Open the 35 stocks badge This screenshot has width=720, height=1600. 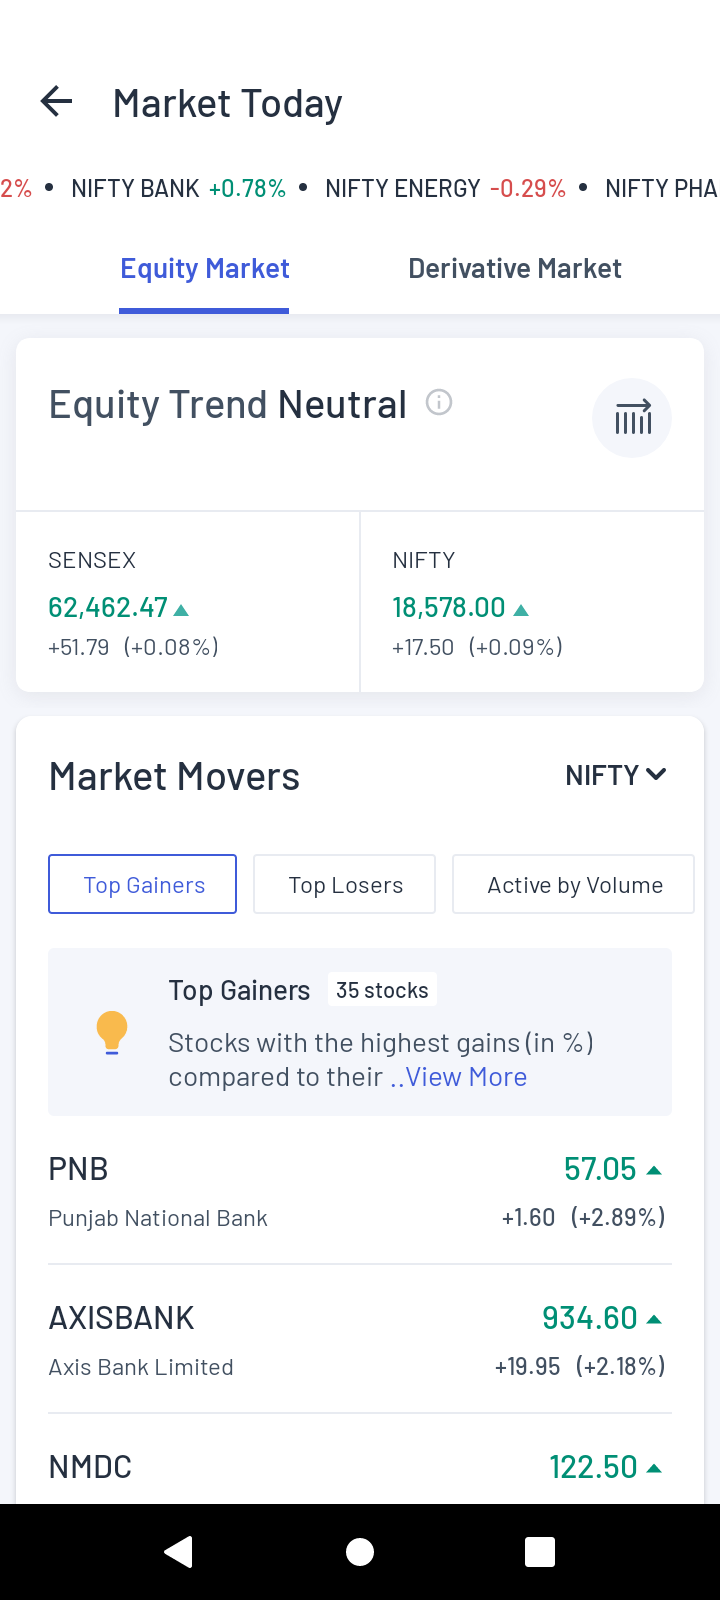pos(382,990)
